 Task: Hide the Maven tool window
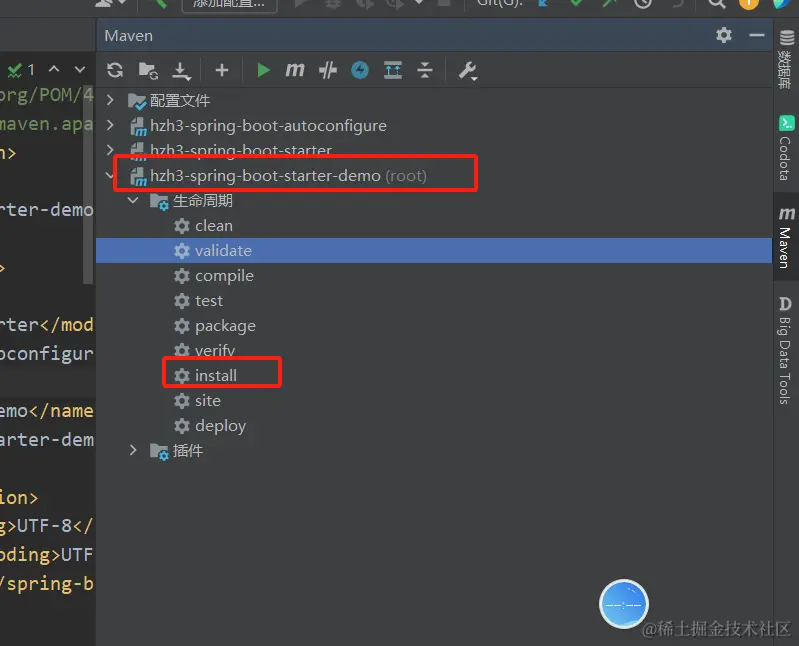click(757, 35)
